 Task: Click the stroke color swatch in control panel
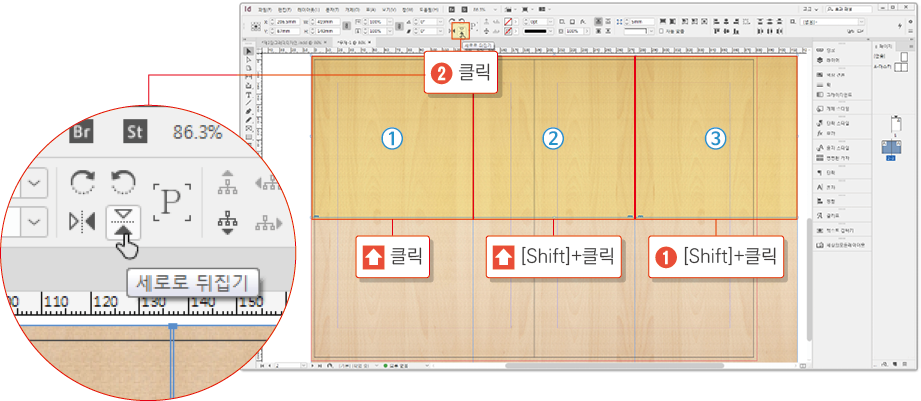pyautogui.click(x=508, y=31)
